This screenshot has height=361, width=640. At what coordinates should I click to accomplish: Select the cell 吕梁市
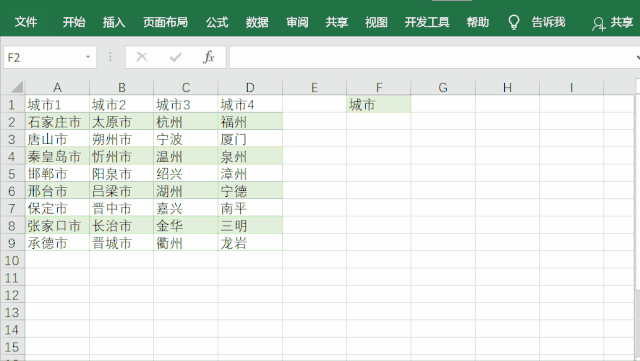122,191
